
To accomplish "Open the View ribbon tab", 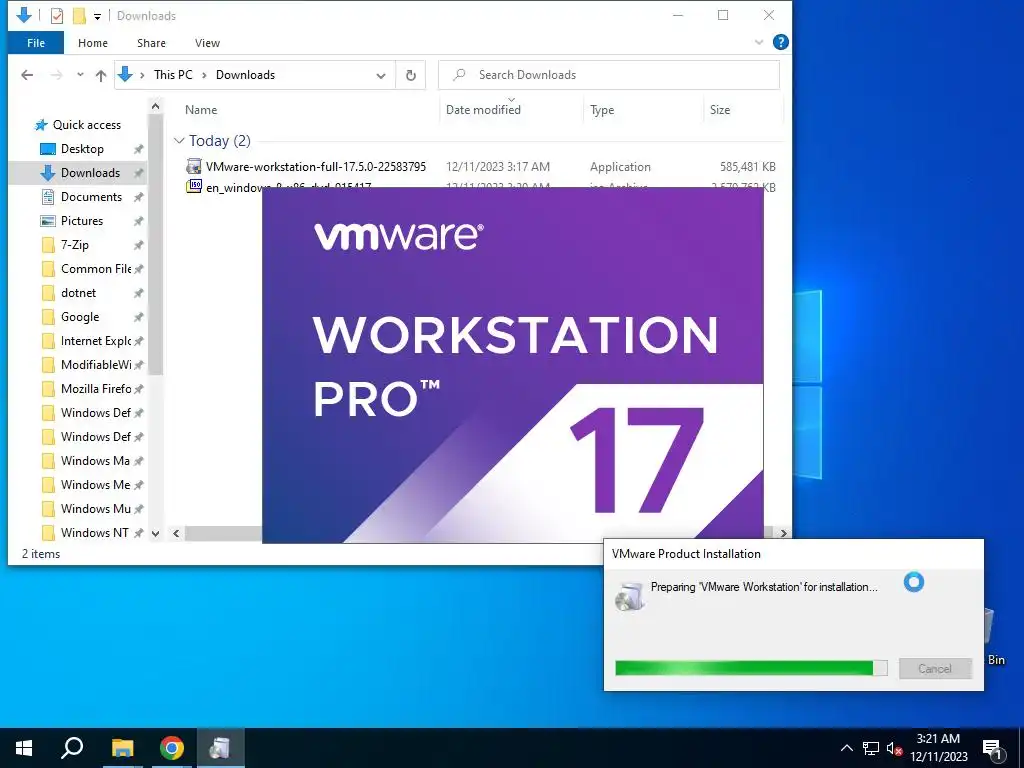I will point(207,43).
